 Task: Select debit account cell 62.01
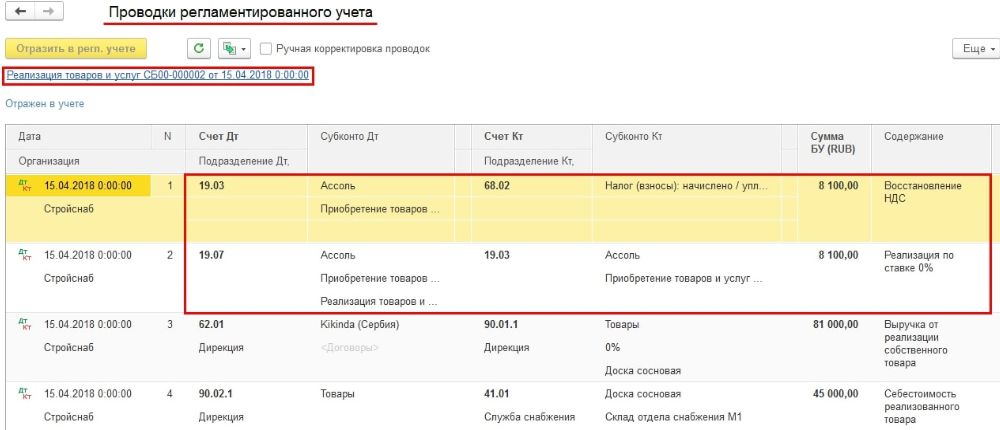[212, 324]
